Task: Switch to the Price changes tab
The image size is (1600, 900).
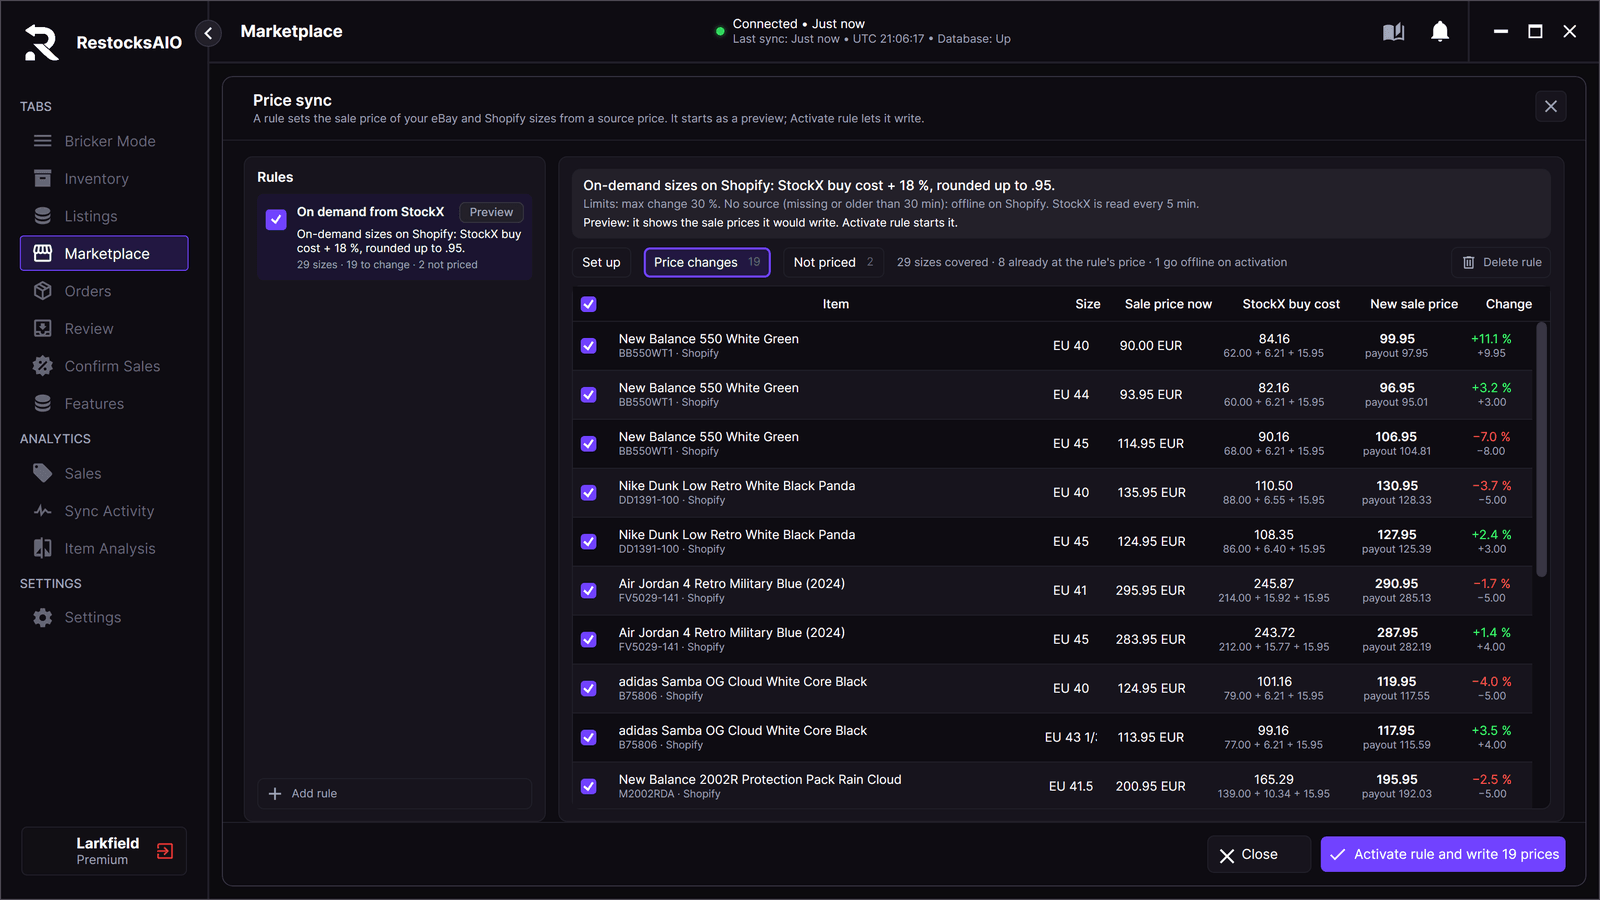Action: (707, 262)
